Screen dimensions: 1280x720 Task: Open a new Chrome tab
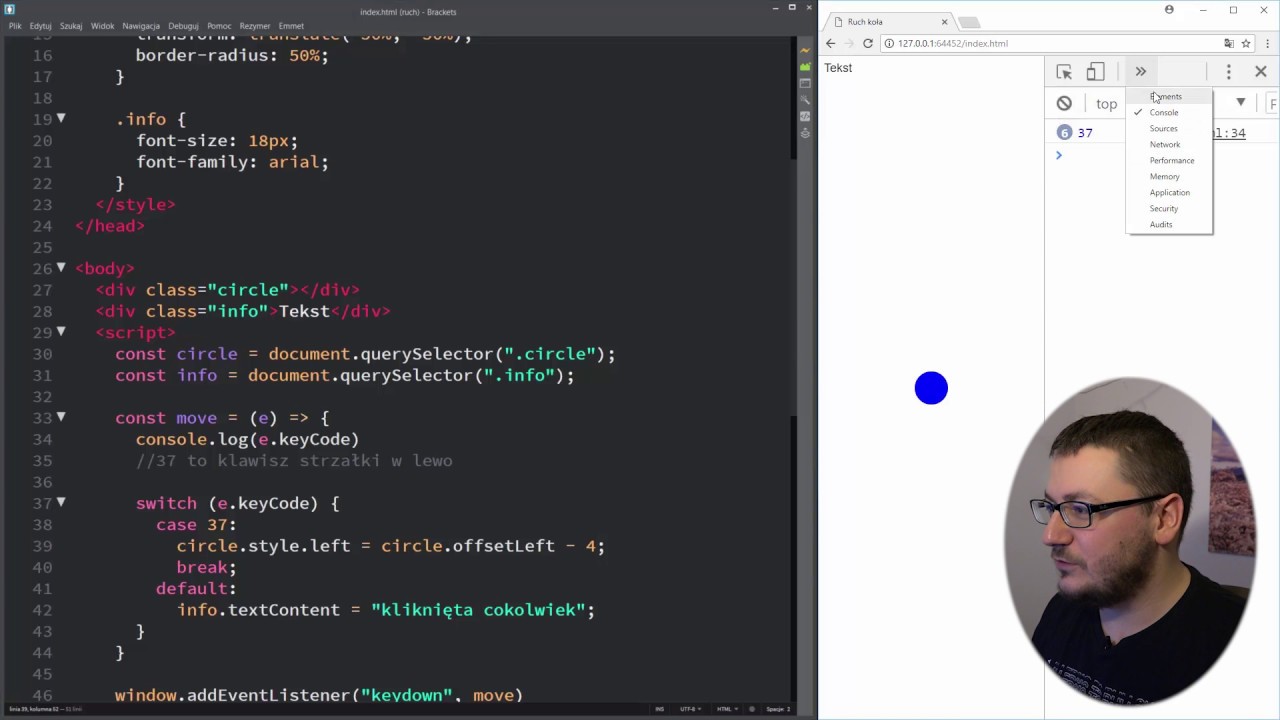pyautogui.click(x=968, y=22)
